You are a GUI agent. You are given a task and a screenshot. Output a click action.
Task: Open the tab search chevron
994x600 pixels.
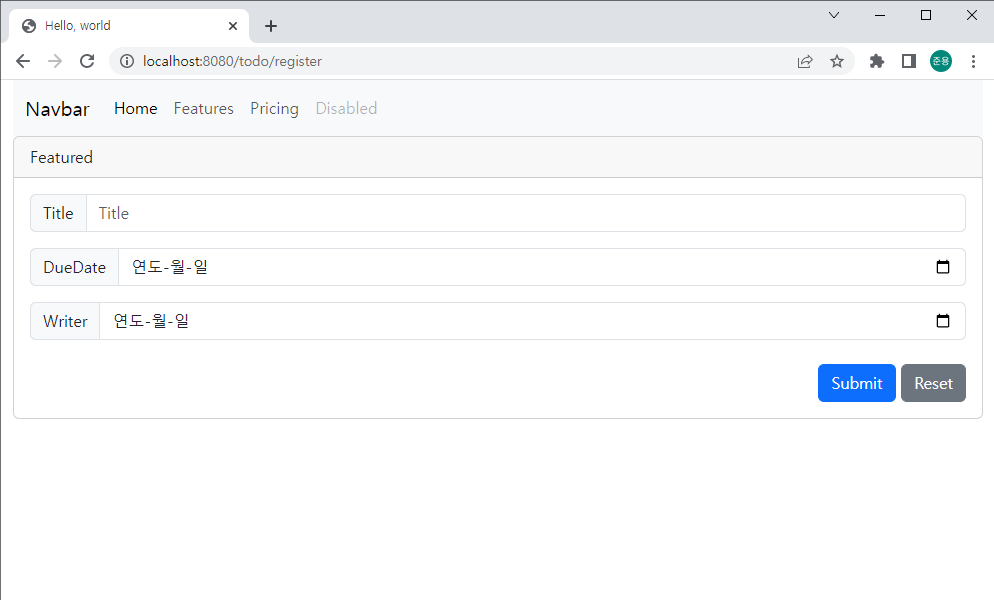(834, 15)
